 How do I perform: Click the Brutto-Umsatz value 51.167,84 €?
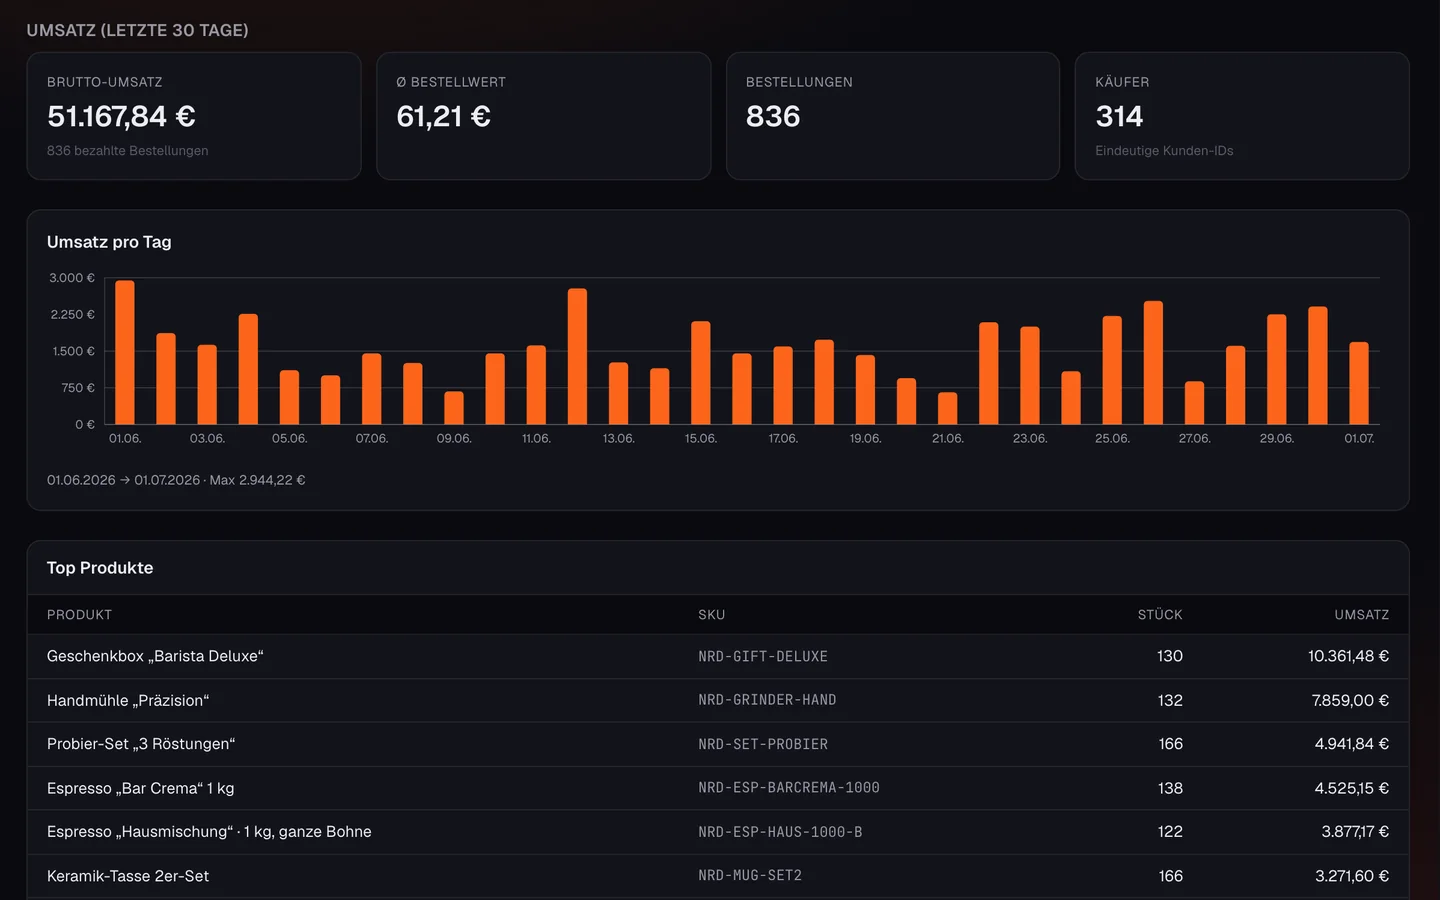[x=121, y=117]
